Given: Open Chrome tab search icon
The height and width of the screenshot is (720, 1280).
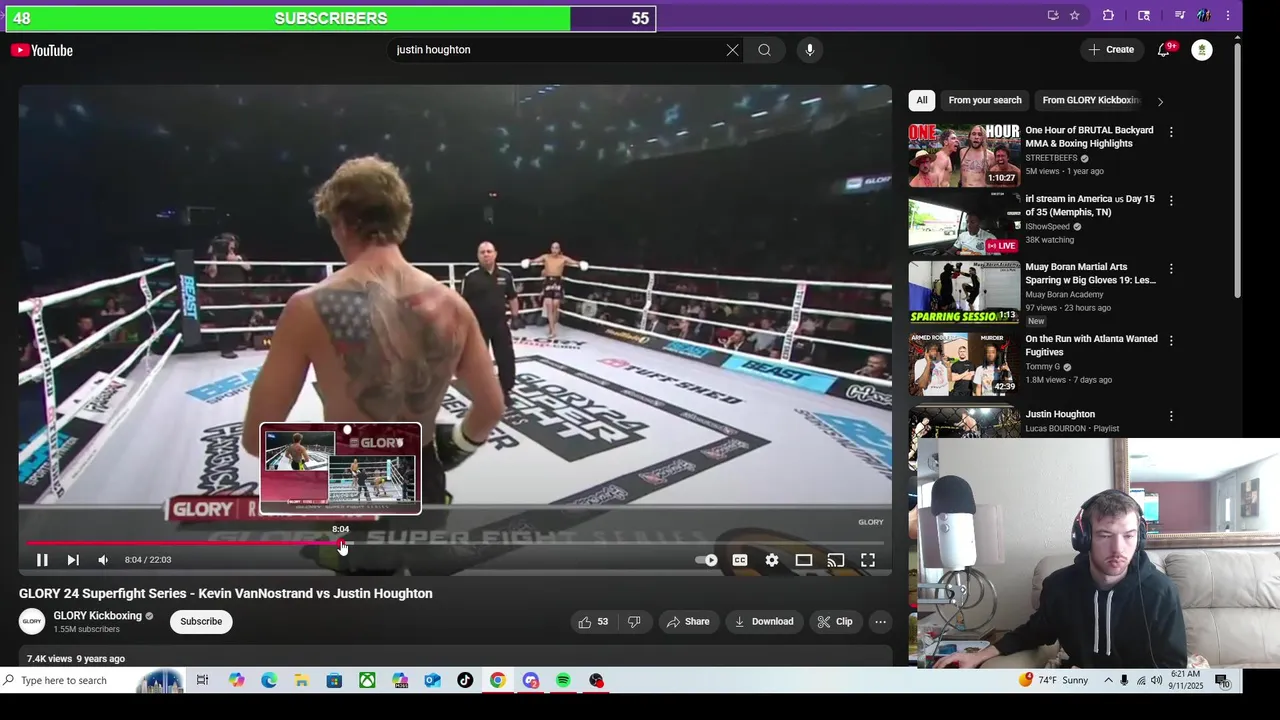Looking at the screenshot, I should (x=1144, y=15).
